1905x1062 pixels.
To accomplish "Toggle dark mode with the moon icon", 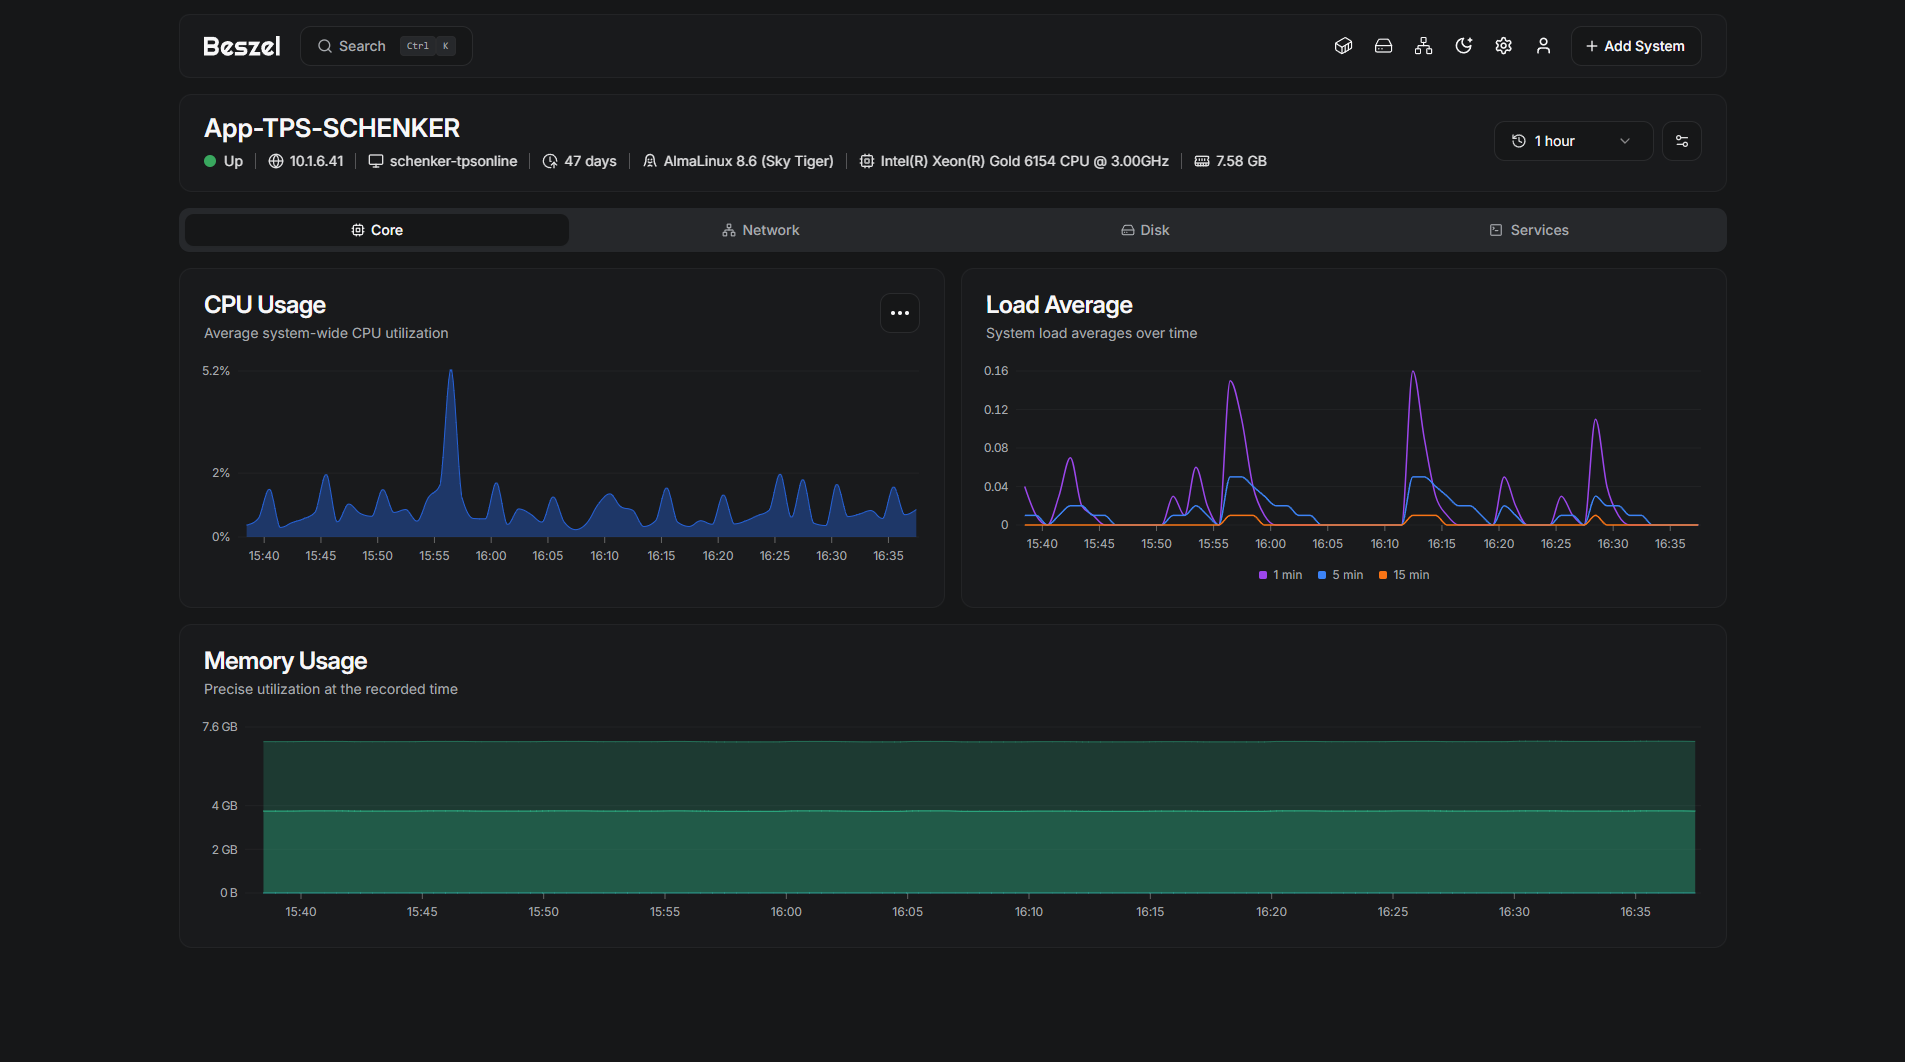I will click(1463, 46).
